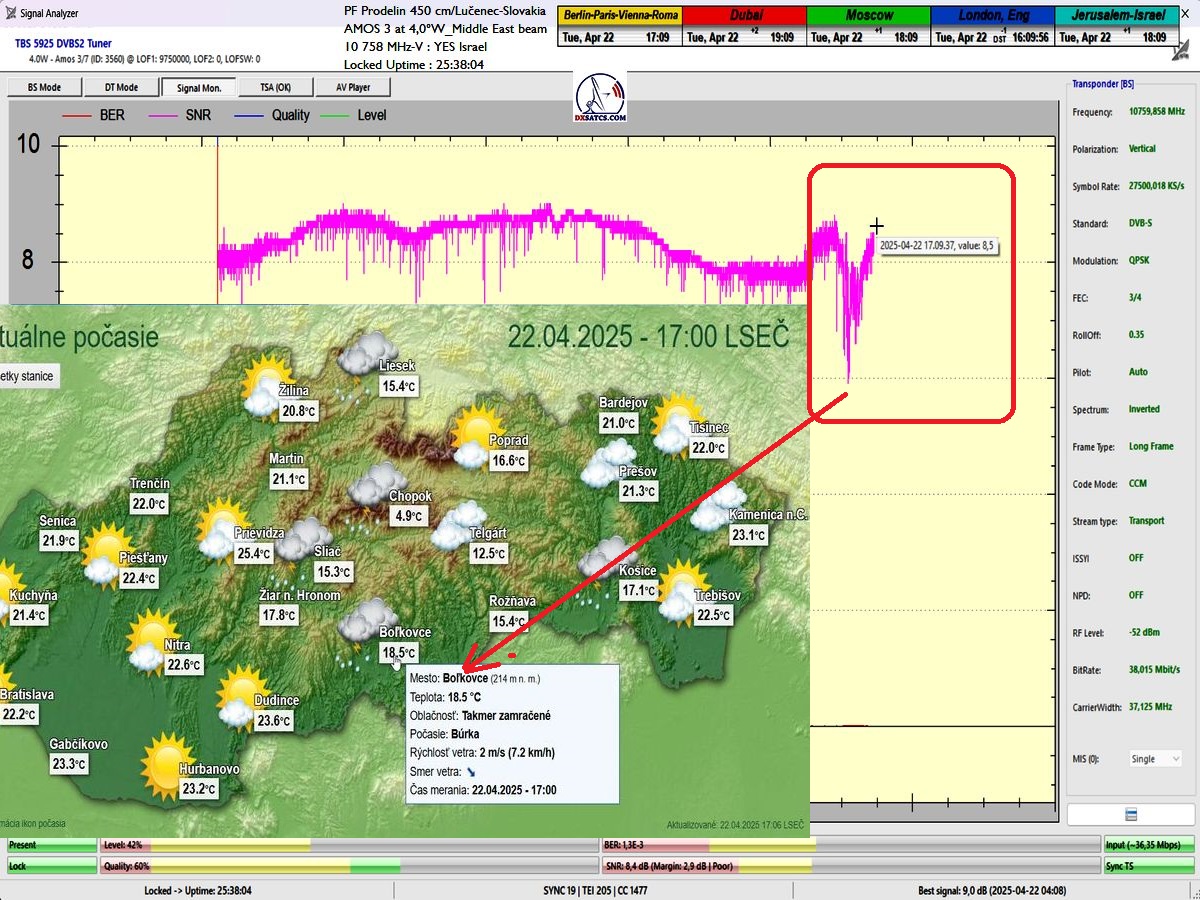
Task: Open the TSA (OK) tab
Action: [x=274, y=87]
